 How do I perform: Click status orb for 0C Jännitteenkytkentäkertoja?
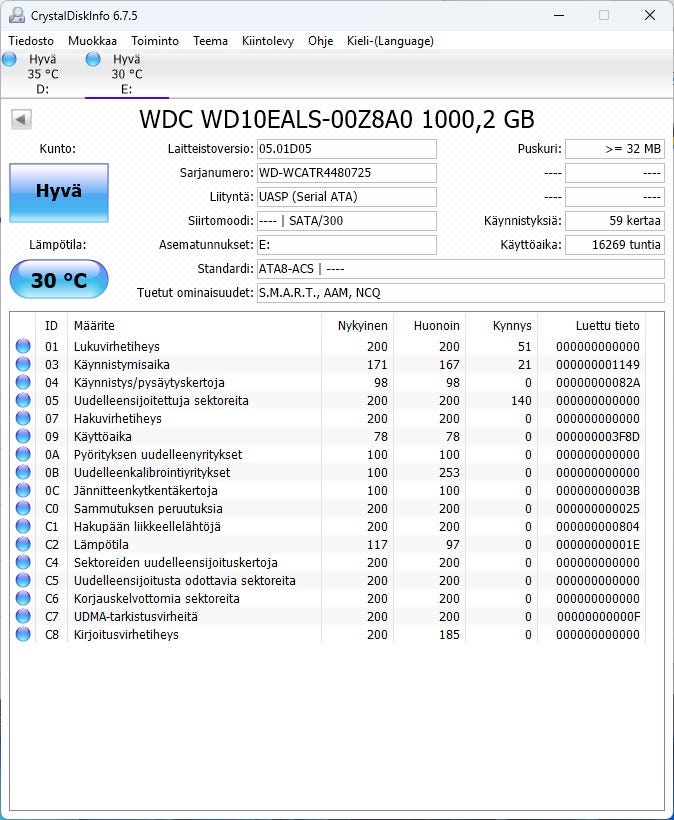point(23,490)
